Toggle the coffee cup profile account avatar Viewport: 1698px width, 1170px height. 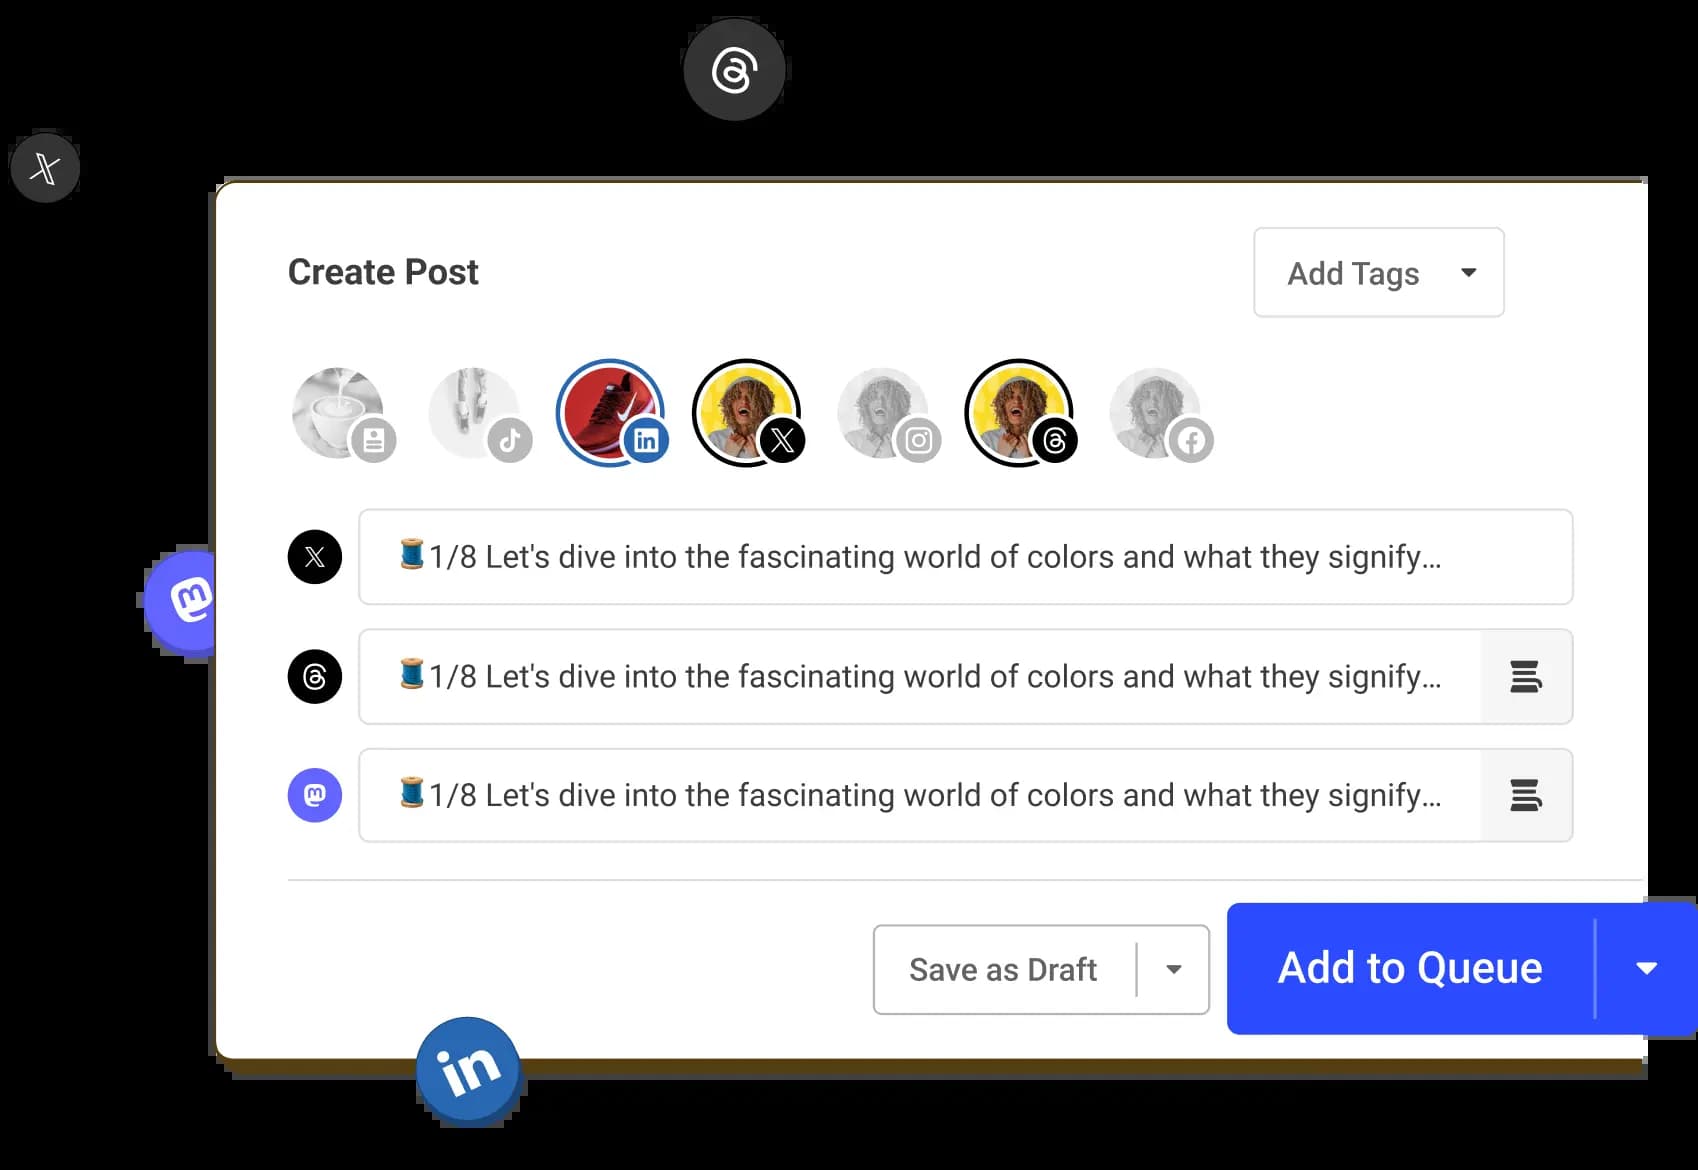coord(343,413)
